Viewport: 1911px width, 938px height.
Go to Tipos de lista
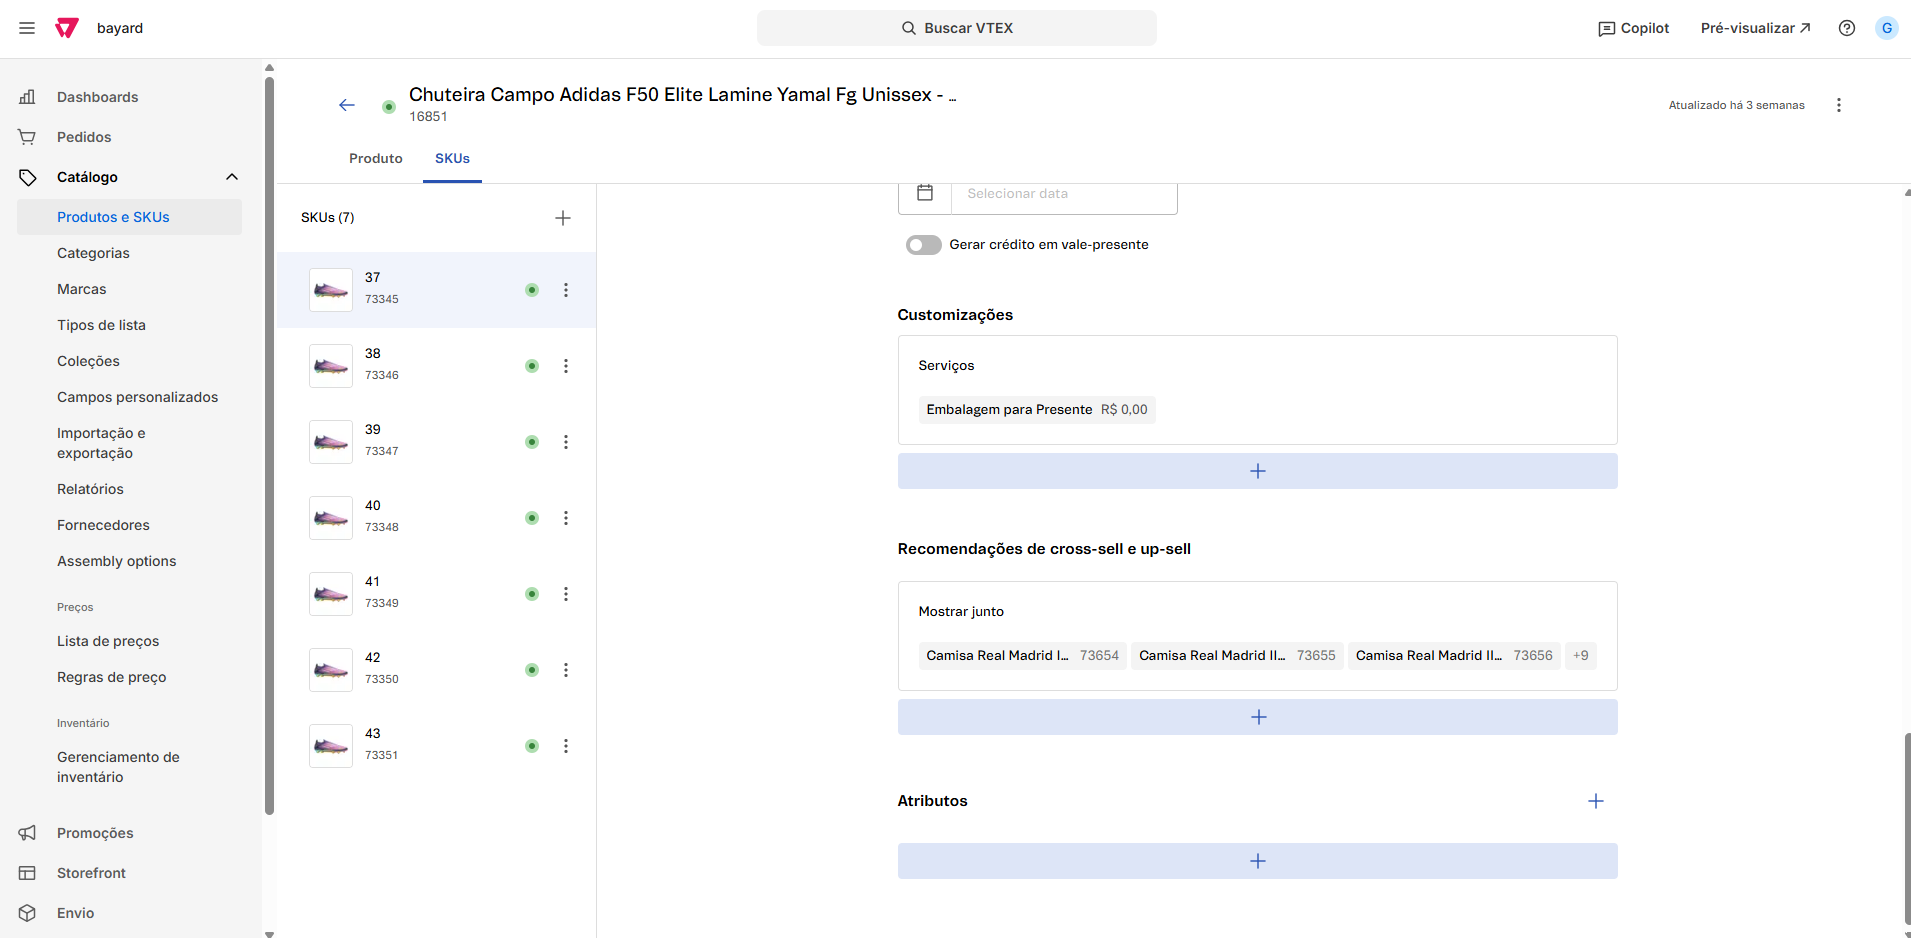101,325
